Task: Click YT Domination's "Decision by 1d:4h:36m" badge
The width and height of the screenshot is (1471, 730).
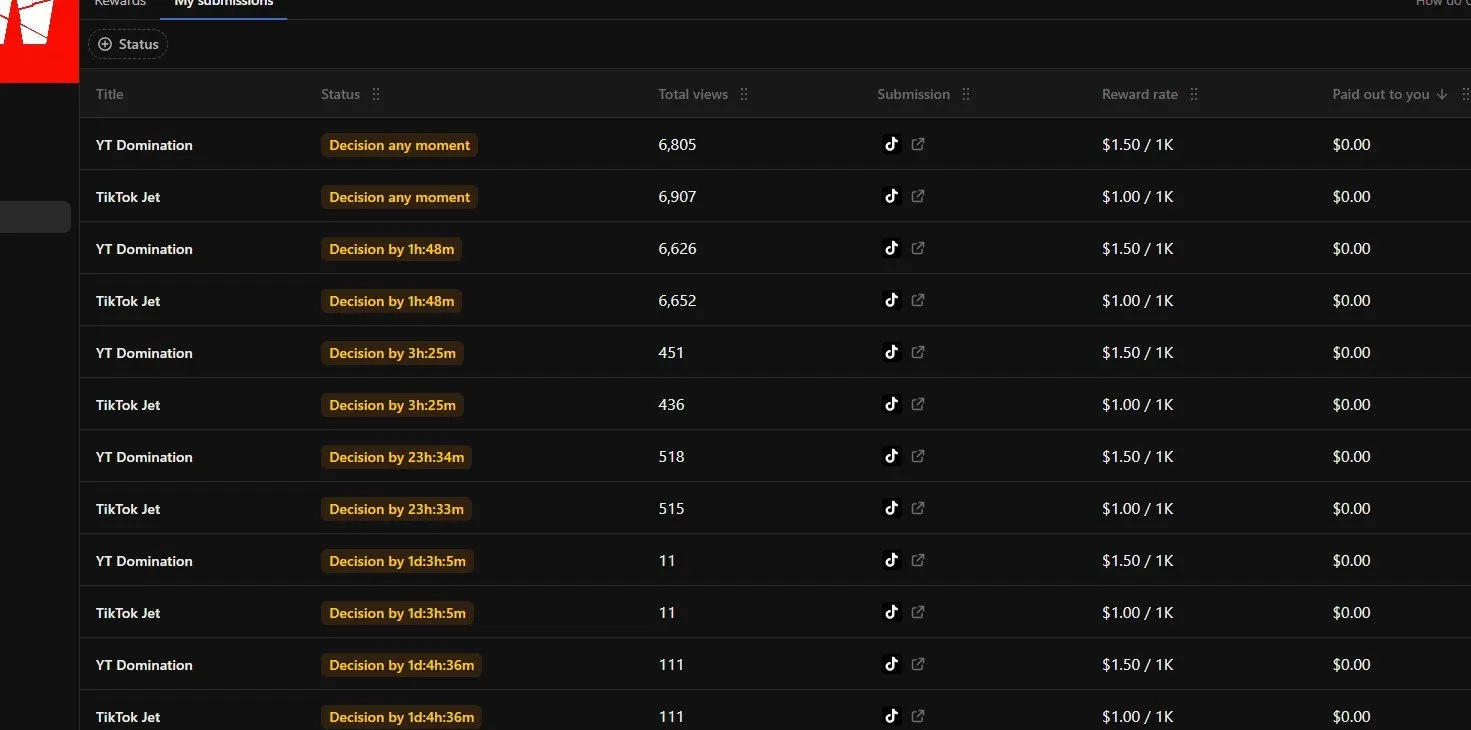Action: (401, 665)
